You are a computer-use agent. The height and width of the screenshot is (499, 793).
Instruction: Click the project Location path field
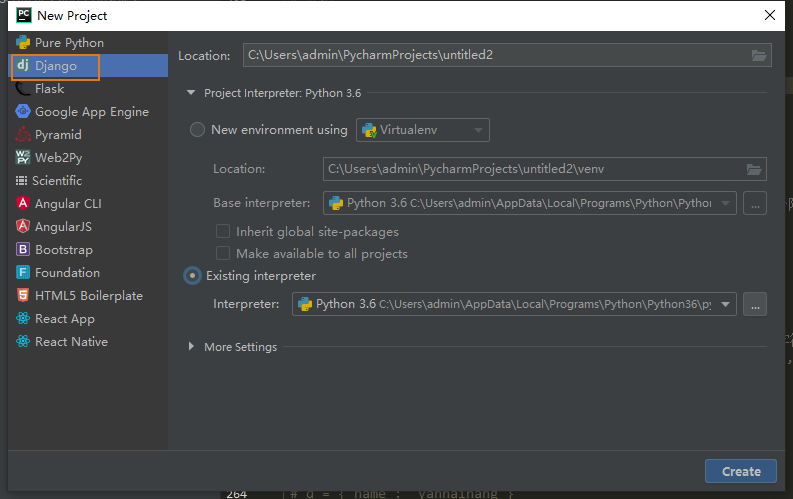(507, 55)
